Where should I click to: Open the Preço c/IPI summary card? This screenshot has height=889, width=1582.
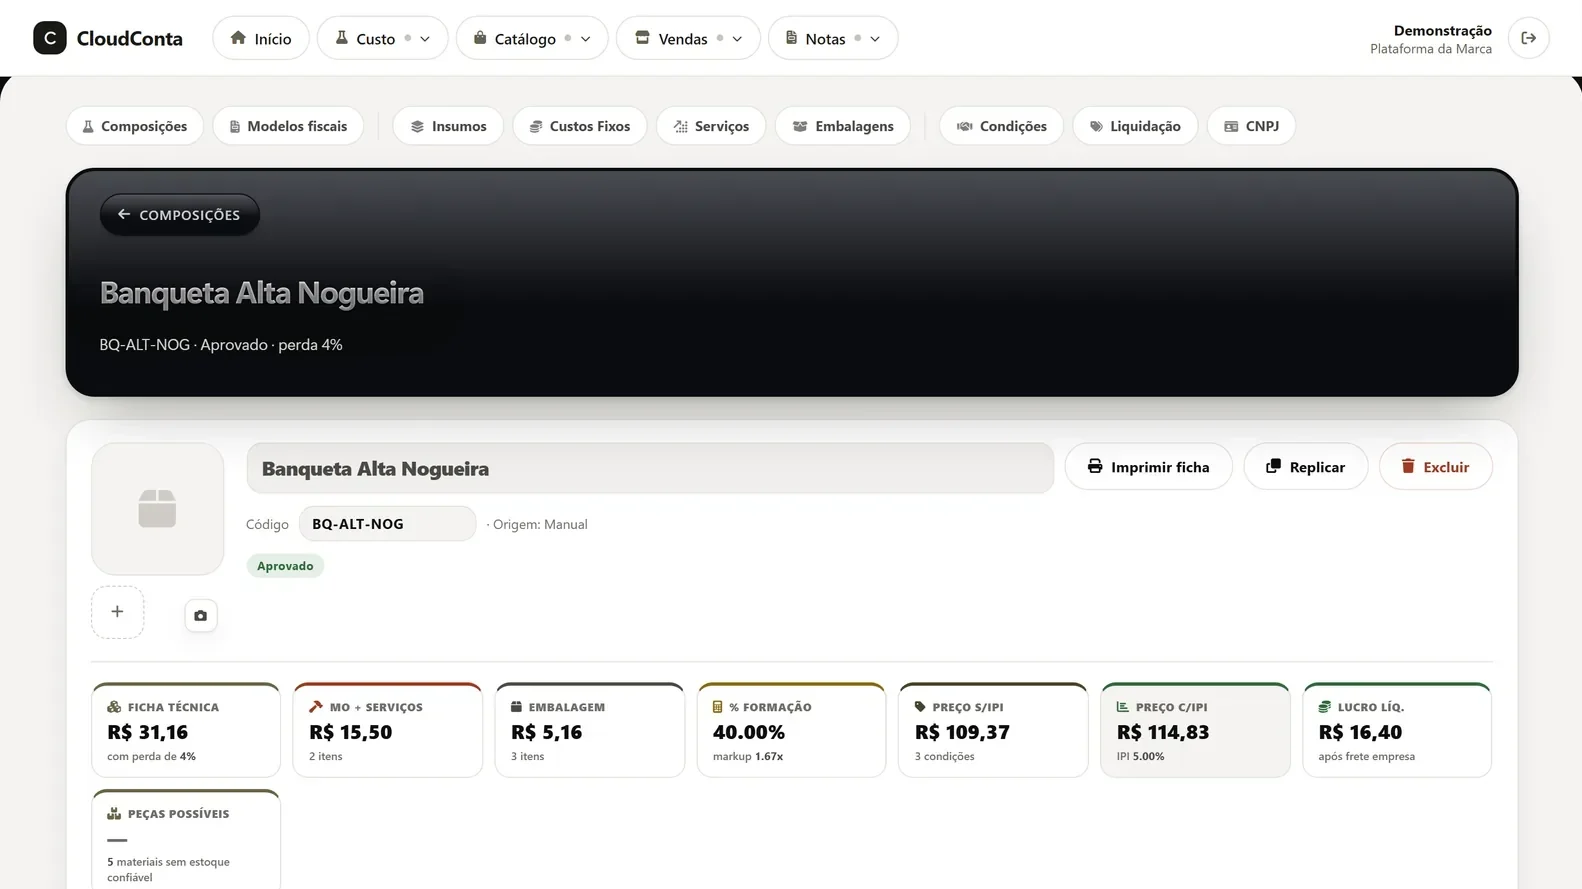[1195, 730]
